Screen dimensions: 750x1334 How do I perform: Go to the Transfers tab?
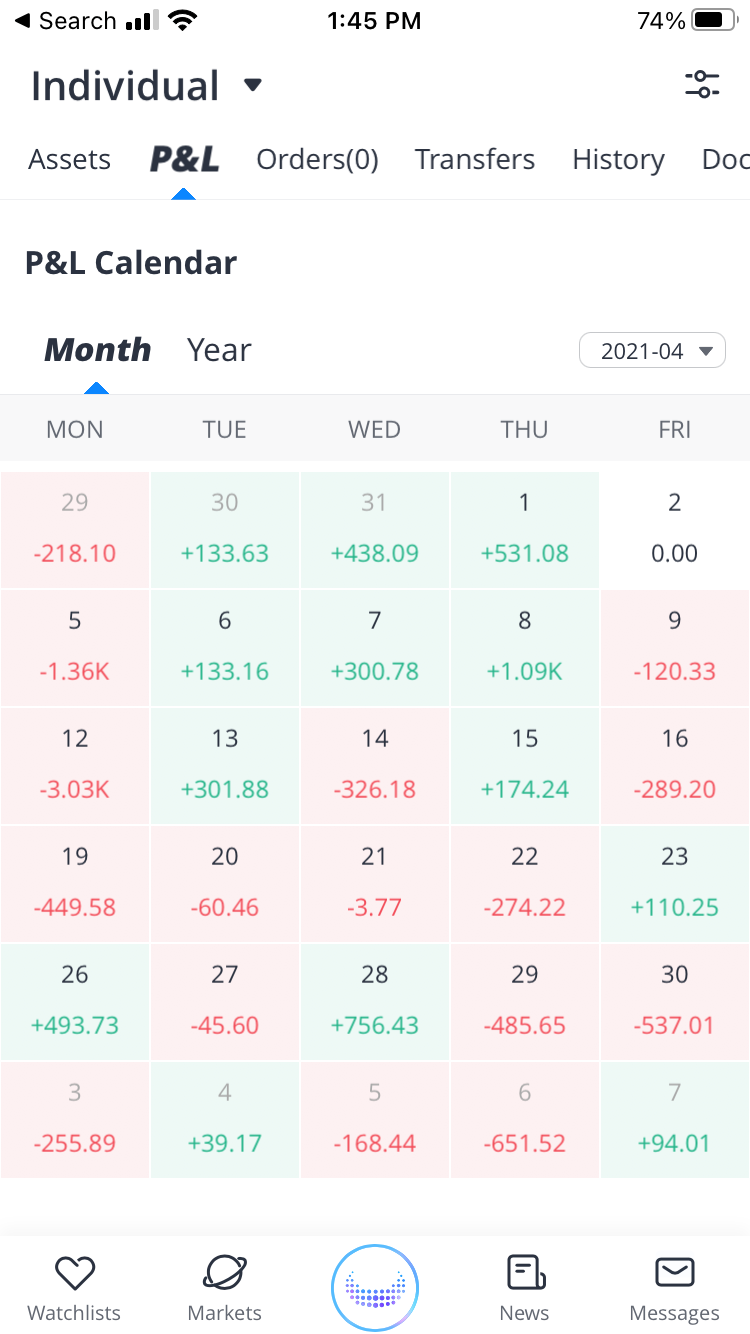tap(475, 160)
